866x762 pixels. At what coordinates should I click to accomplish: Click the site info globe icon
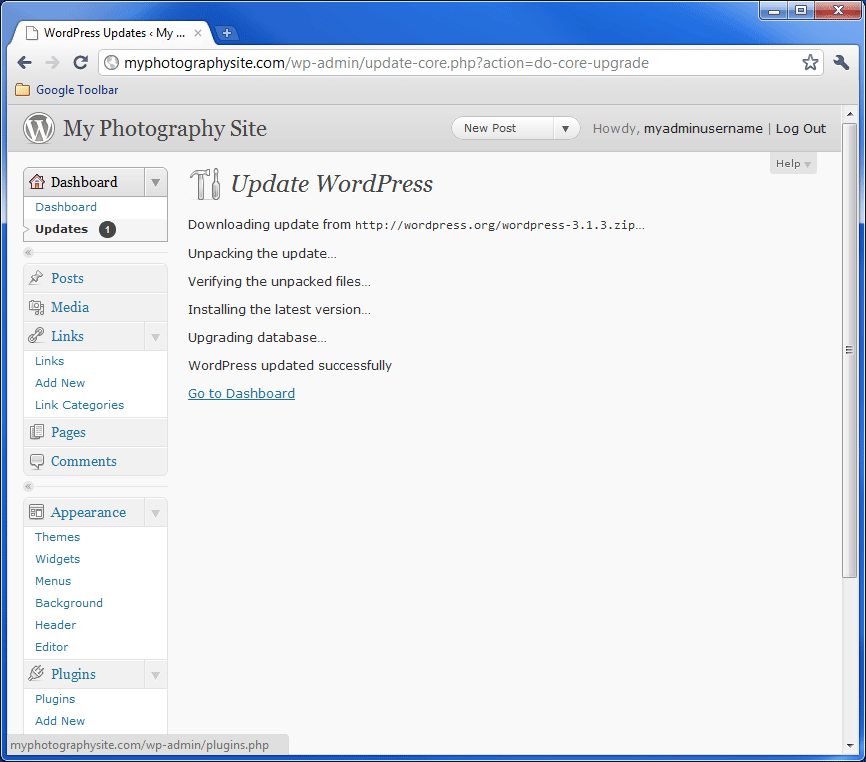(x=112, y=63)
